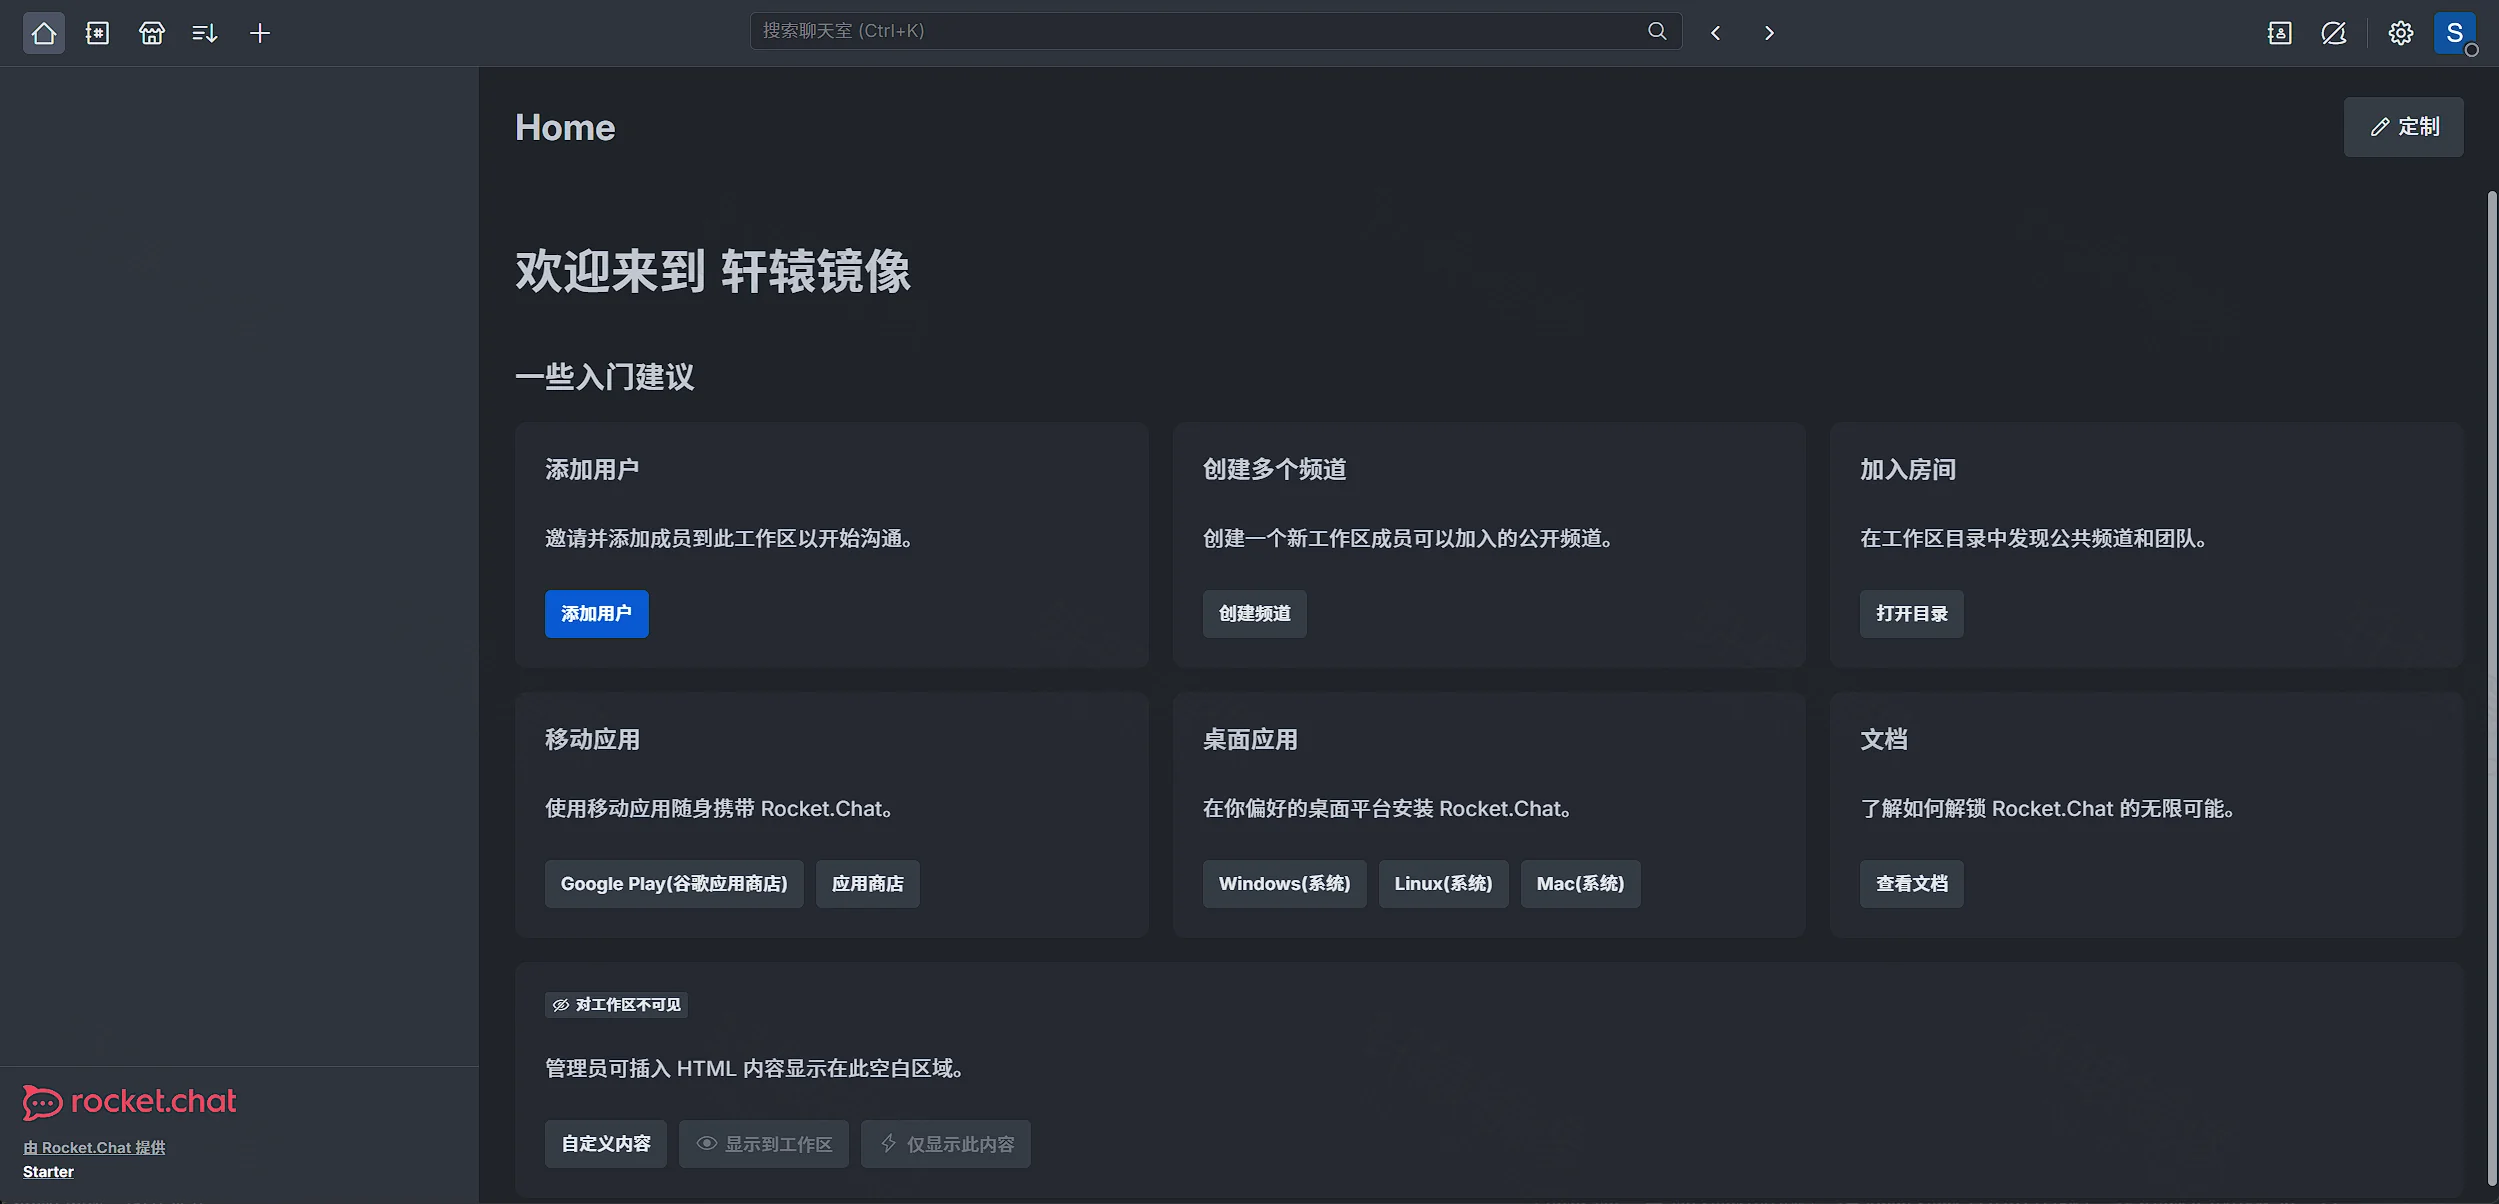Click the 欢迎来到 轩辕镜像 heading
2499x1204 pixels.
coord(713,271)
